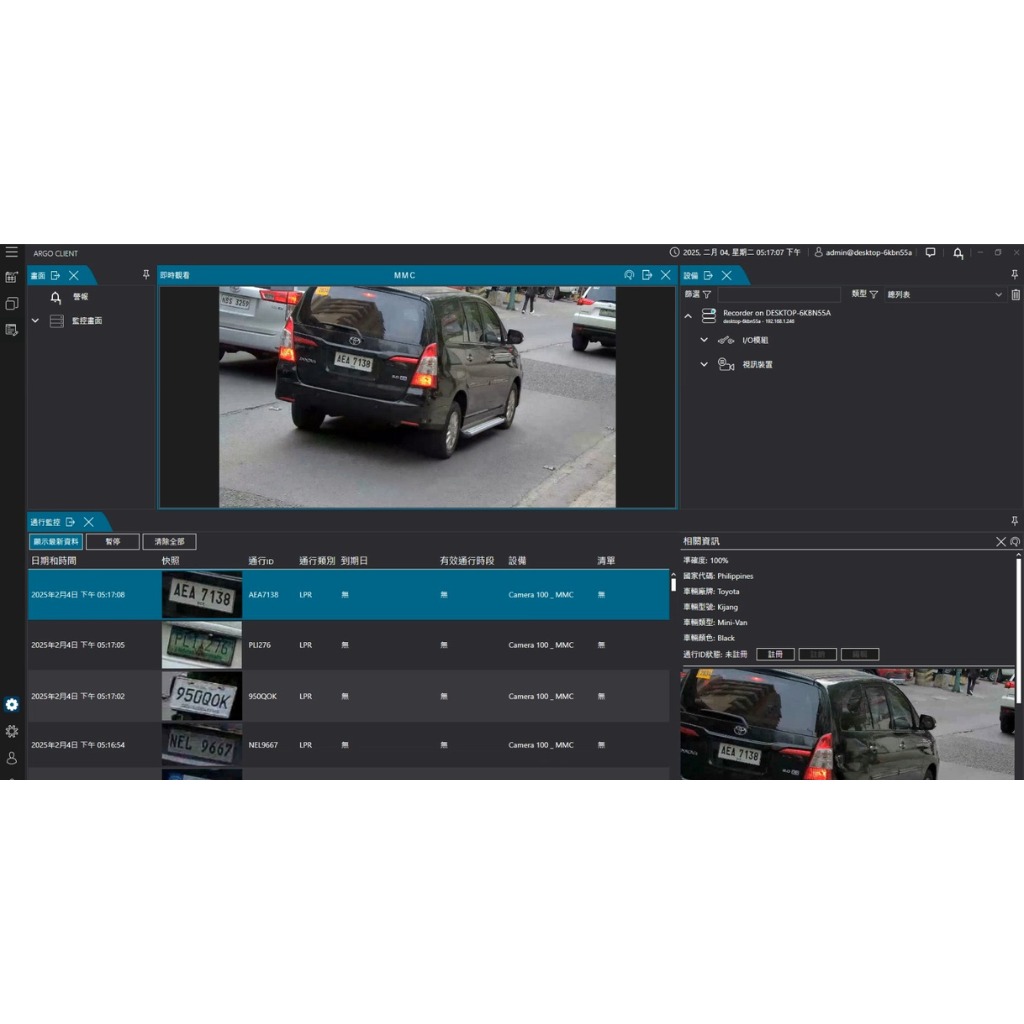Click the 清除全部 button
The image size is (1024, 1024).
click(x=169, y=542)
